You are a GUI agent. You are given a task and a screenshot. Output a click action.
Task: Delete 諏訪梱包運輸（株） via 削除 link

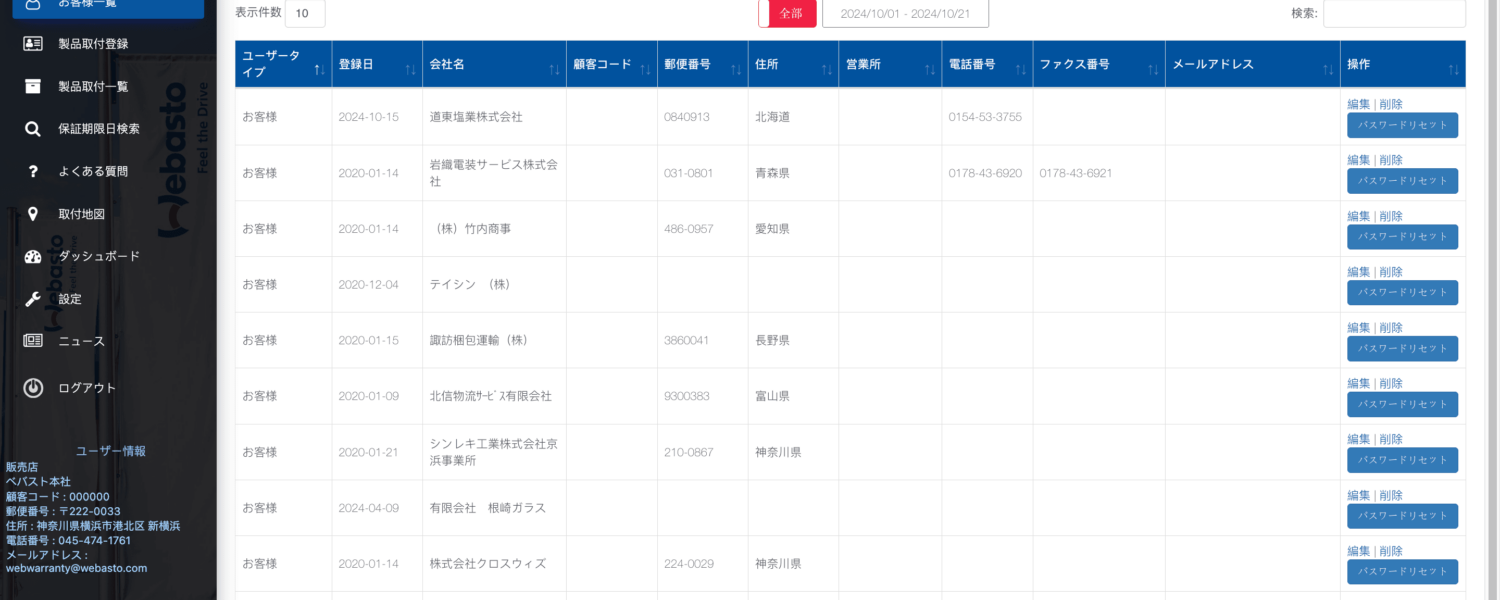(x=1391, y=328)
